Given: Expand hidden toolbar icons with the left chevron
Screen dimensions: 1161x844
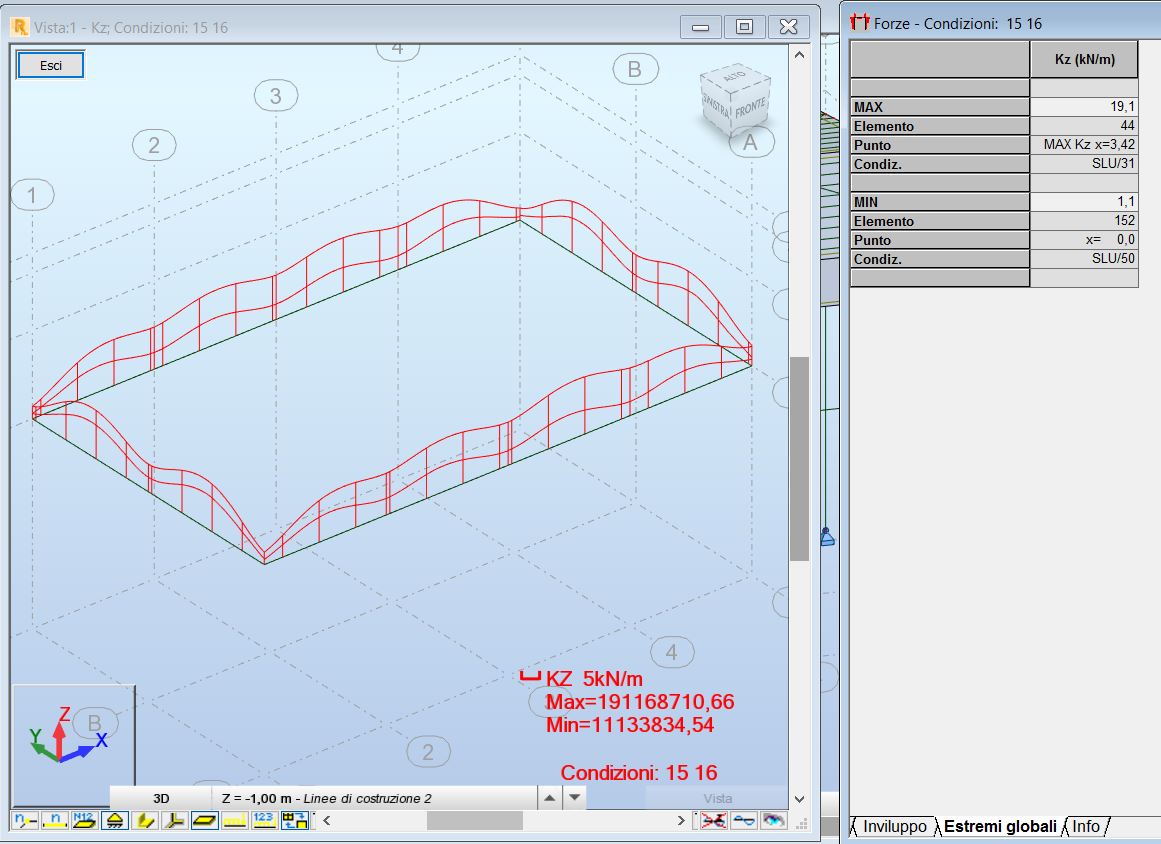Looking at the screenshot, I should (x=327, y=819).
